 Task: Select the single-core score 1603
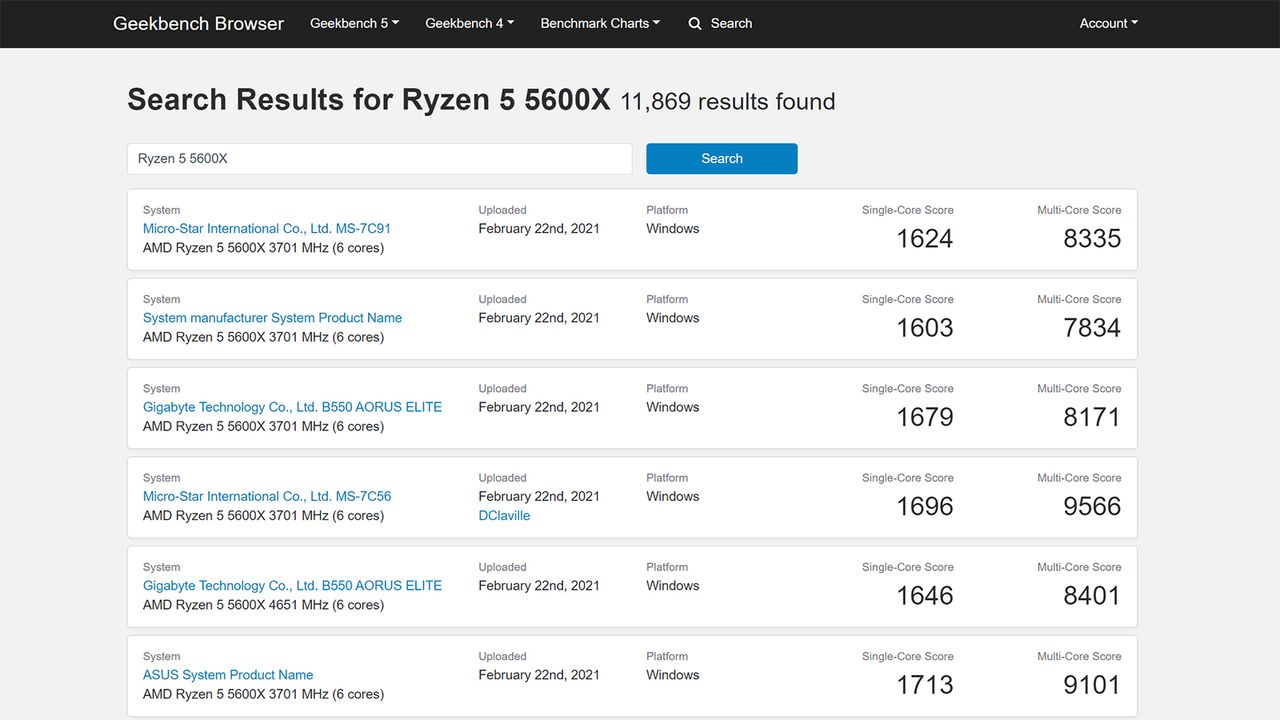[x=925, y=327]
